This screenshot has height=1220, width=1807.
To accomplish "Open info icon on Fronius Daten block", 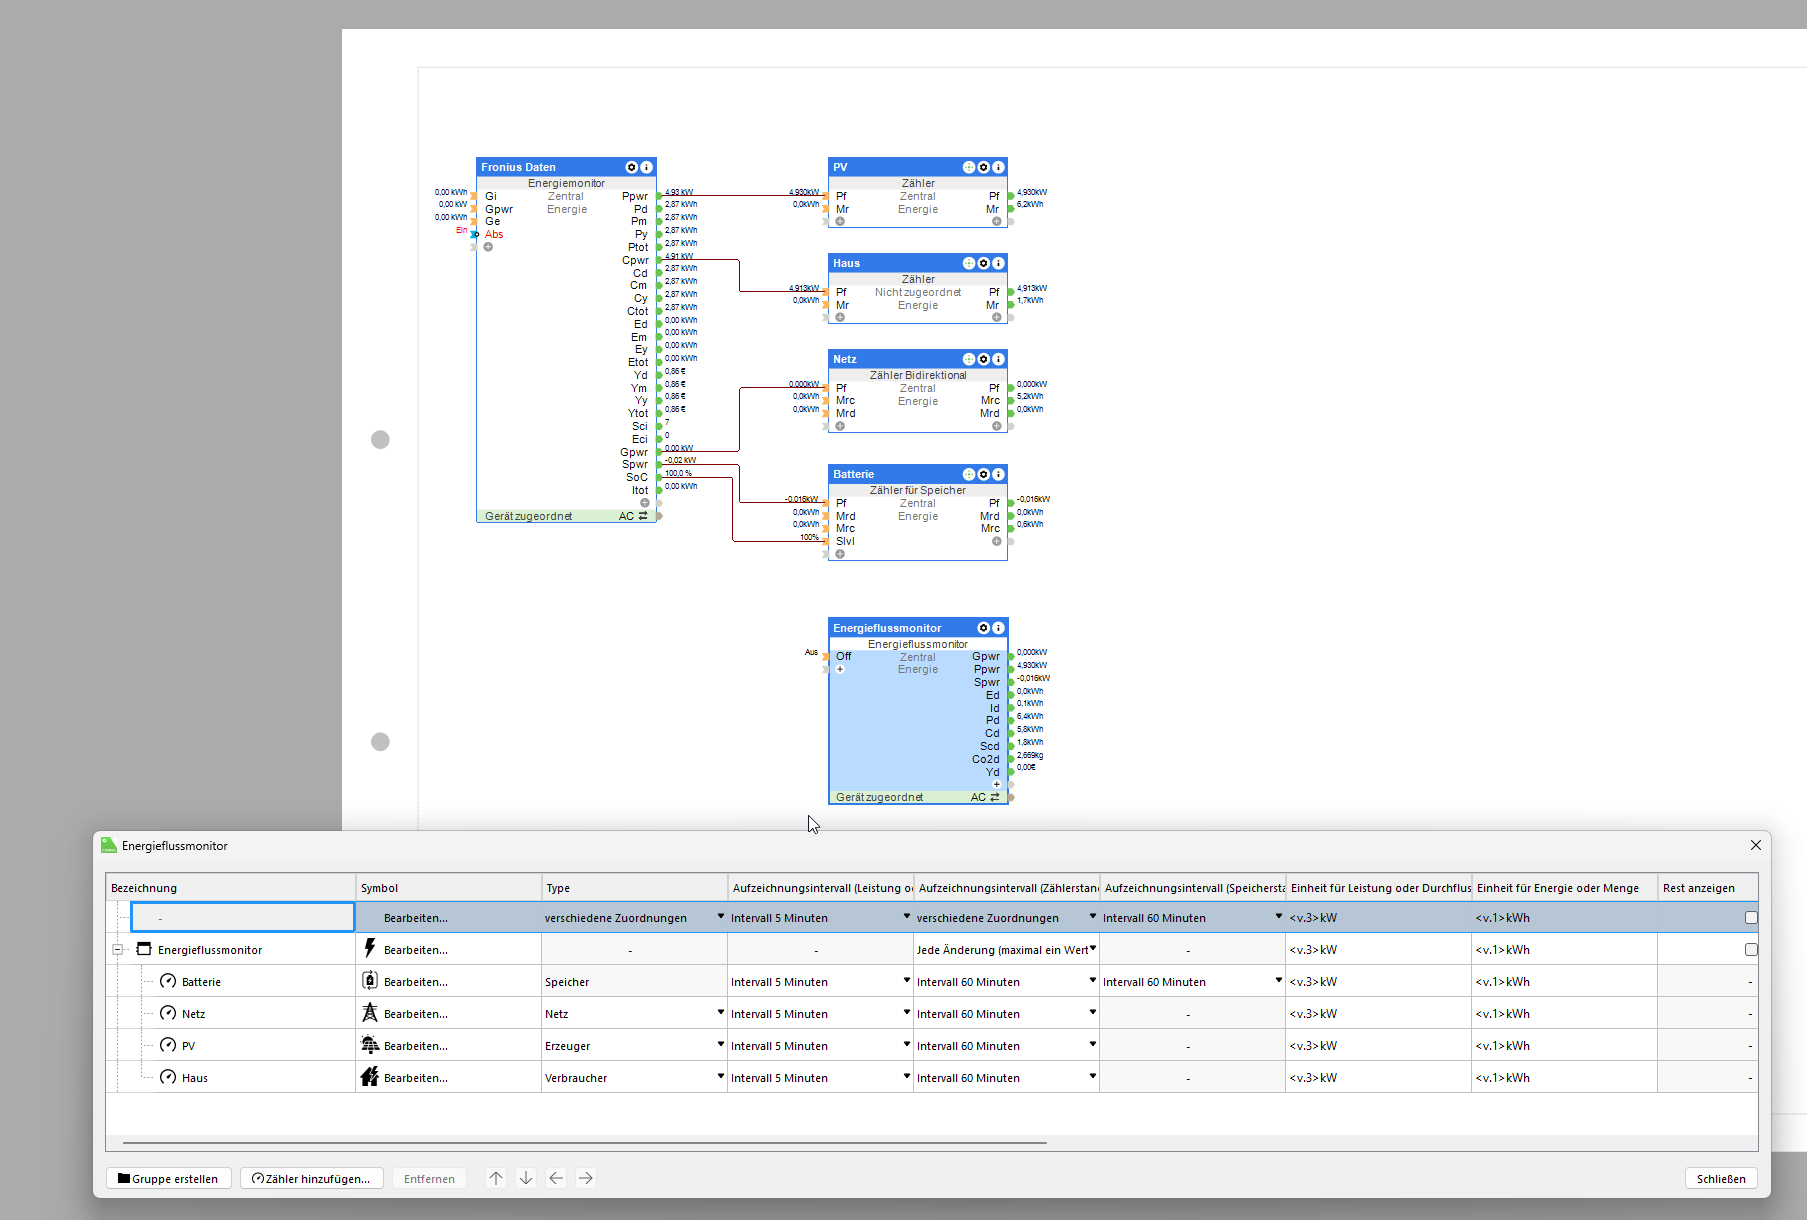I will (x=646, y=167).
